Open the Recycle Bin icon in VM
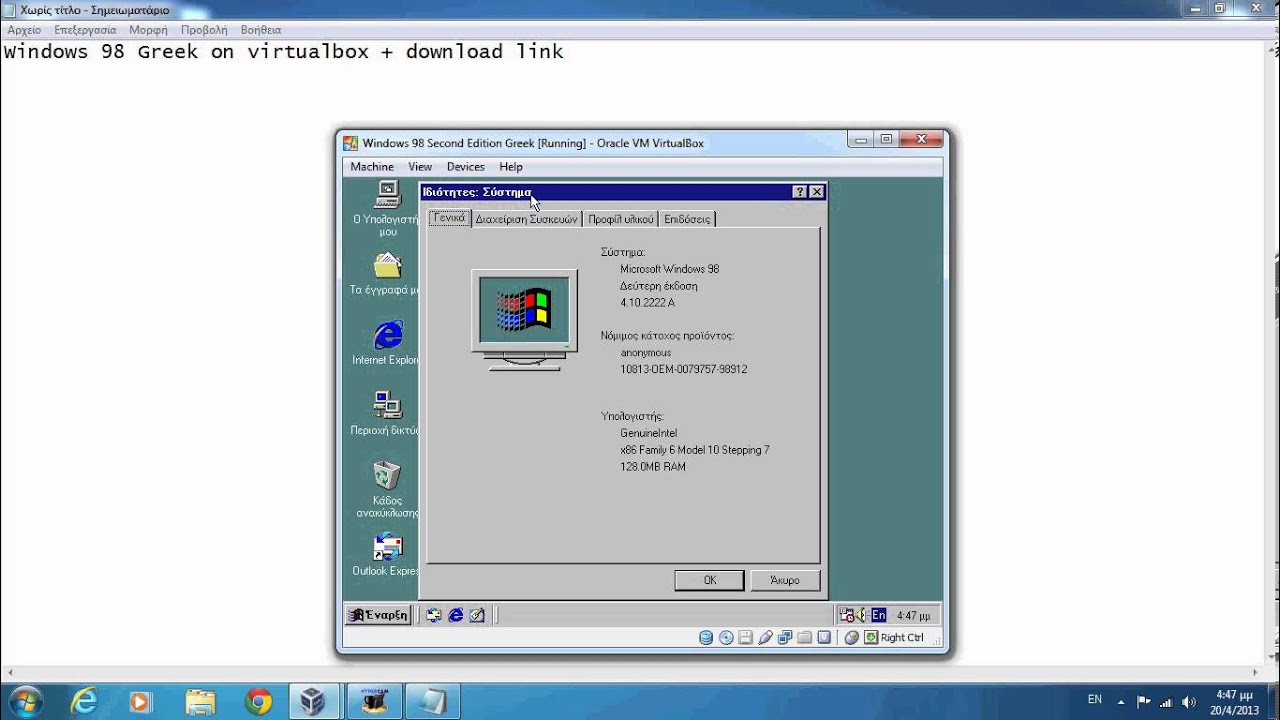The width and height of the screenshot is (1280, 720). coord(387,475)
